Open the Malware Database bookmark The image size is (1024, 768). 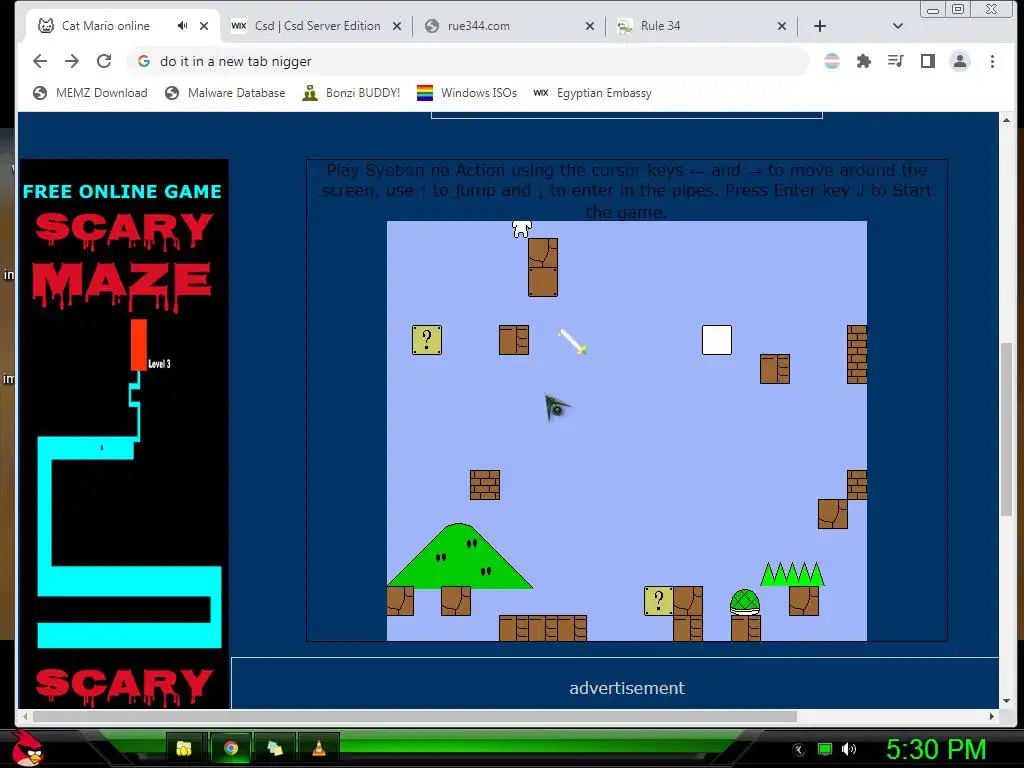[225, 93]
